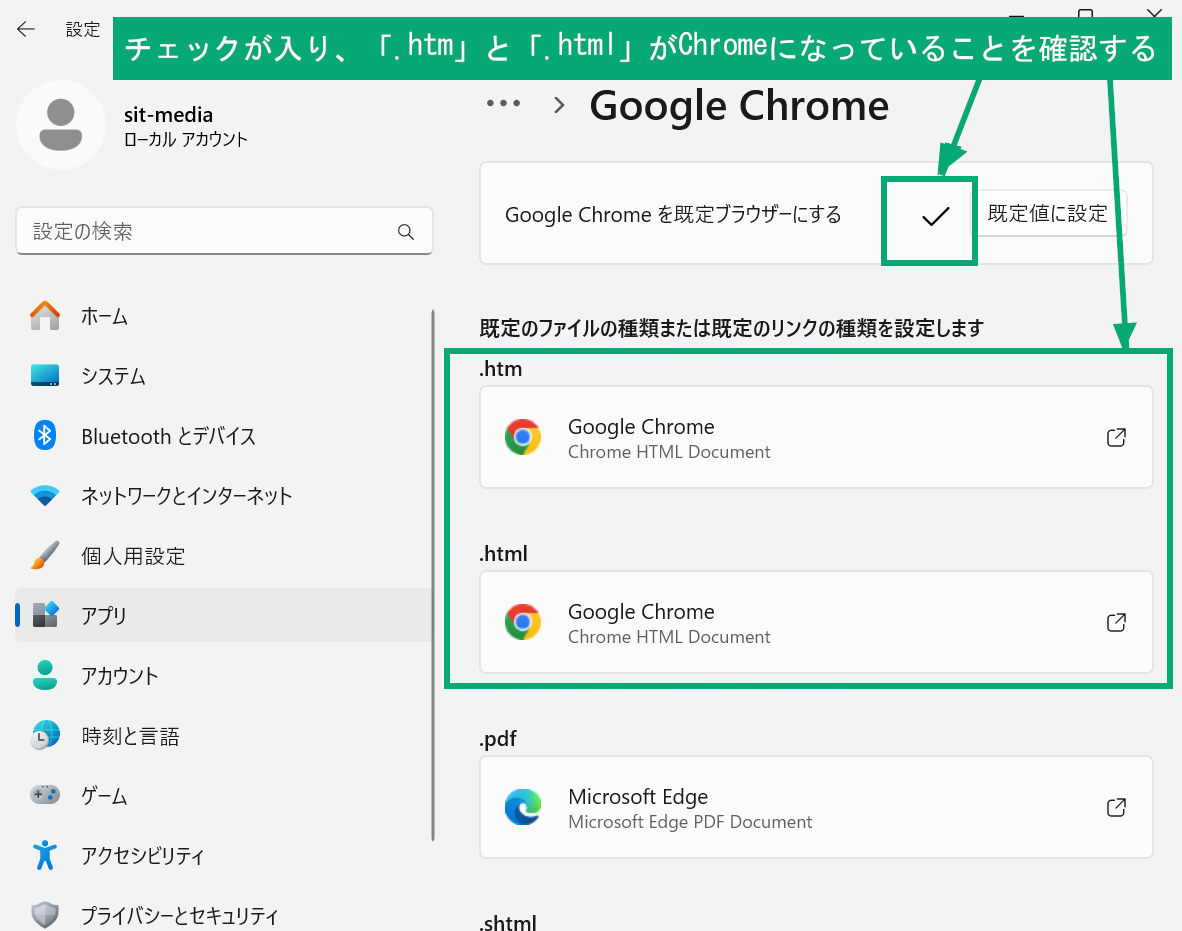Click the 時刻と言語 globe clock icon
Image resolution: width=1182 pixels, height=931 pixels.
45,735
